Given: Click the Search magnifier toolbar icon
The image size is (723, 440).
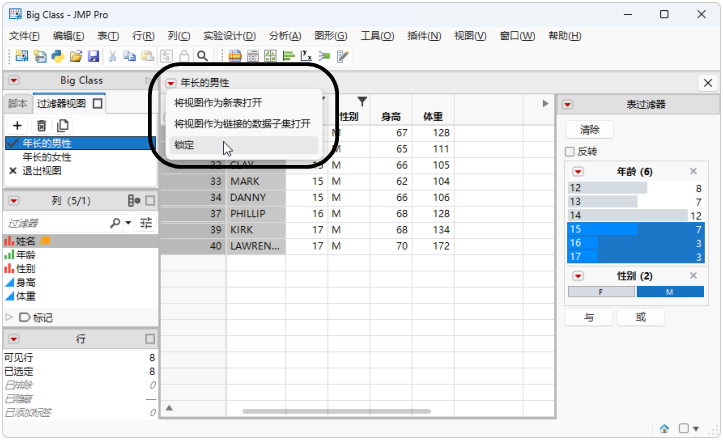Looking at the screenshot, I should [x=202, y=56].
